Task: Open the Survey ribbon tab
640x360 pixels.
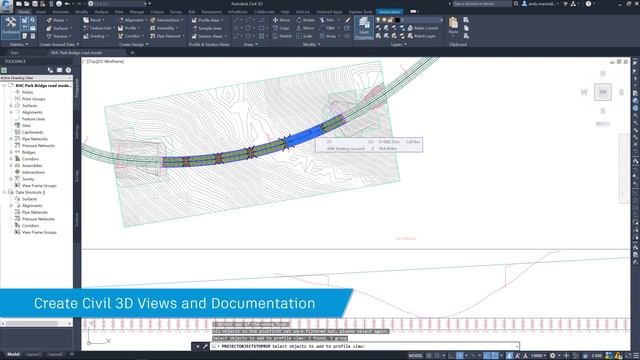Action: (176, 12)
